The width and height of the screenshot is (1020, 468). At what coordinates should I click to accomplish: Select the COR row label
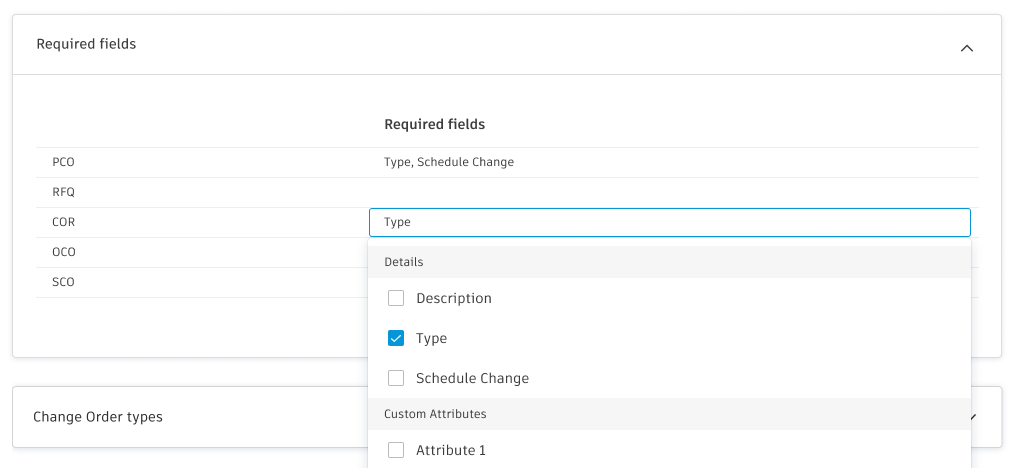point(63,222)
